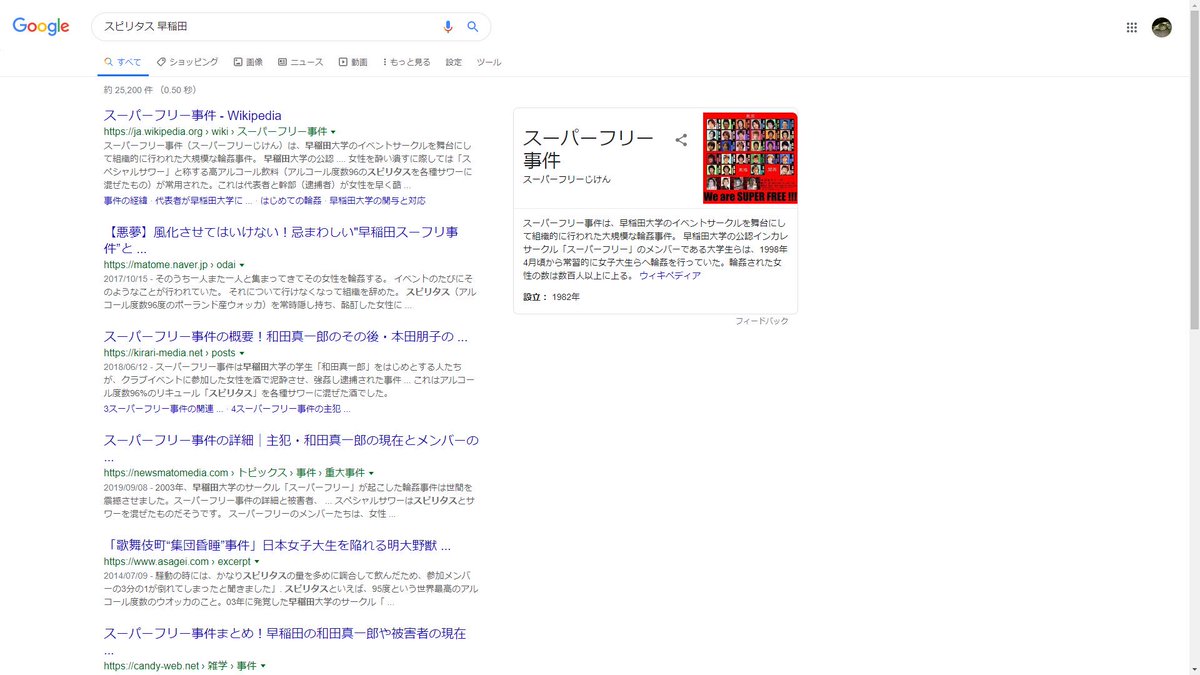Expand the ja.wikipedia.org URL dropdown arrow
This screenshot has width=1200, height=675.
333,132
